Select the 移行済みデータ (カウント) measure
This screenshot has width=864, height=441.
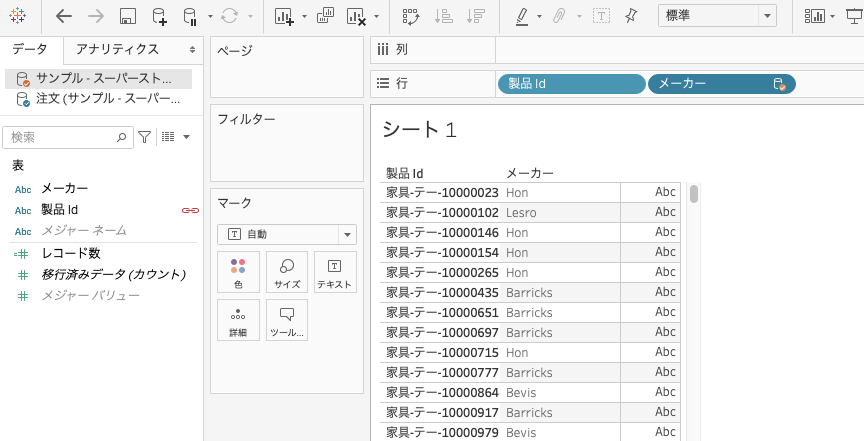114,275
